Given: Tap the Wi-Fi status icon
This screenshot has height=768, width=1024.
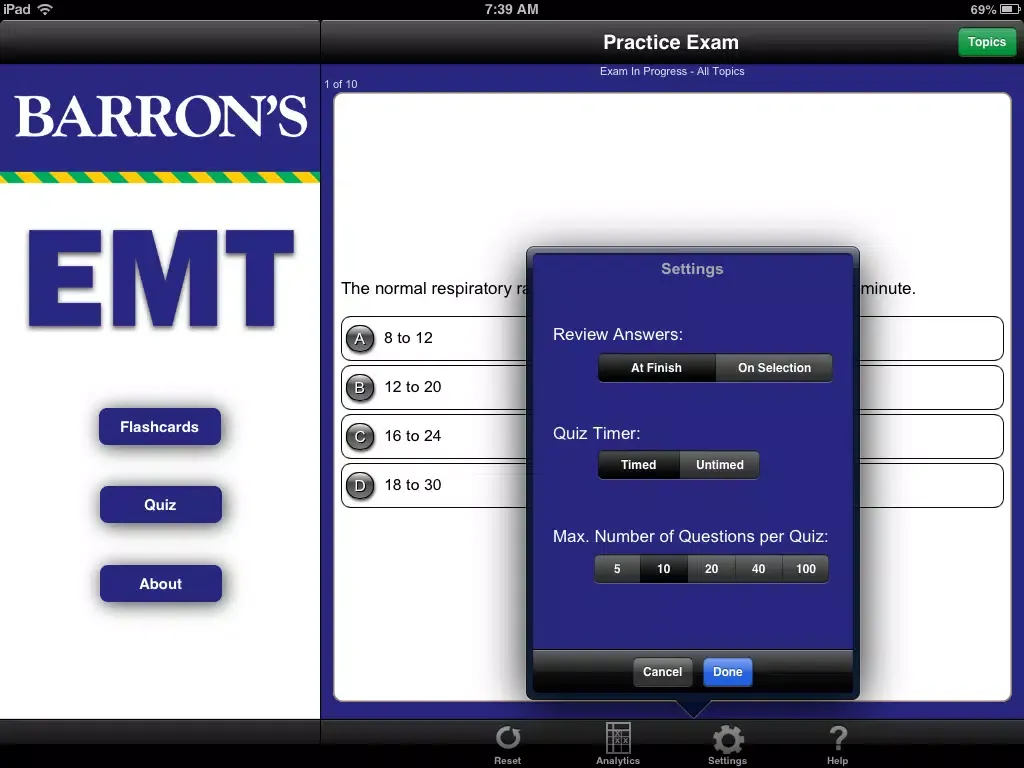Looking at the screenshot, I should [45, 9].
